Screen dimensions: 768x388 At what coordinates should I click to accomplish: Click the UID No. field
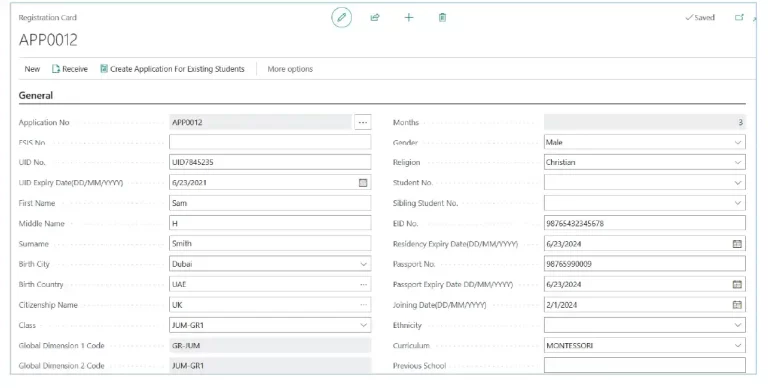[270, 163]
